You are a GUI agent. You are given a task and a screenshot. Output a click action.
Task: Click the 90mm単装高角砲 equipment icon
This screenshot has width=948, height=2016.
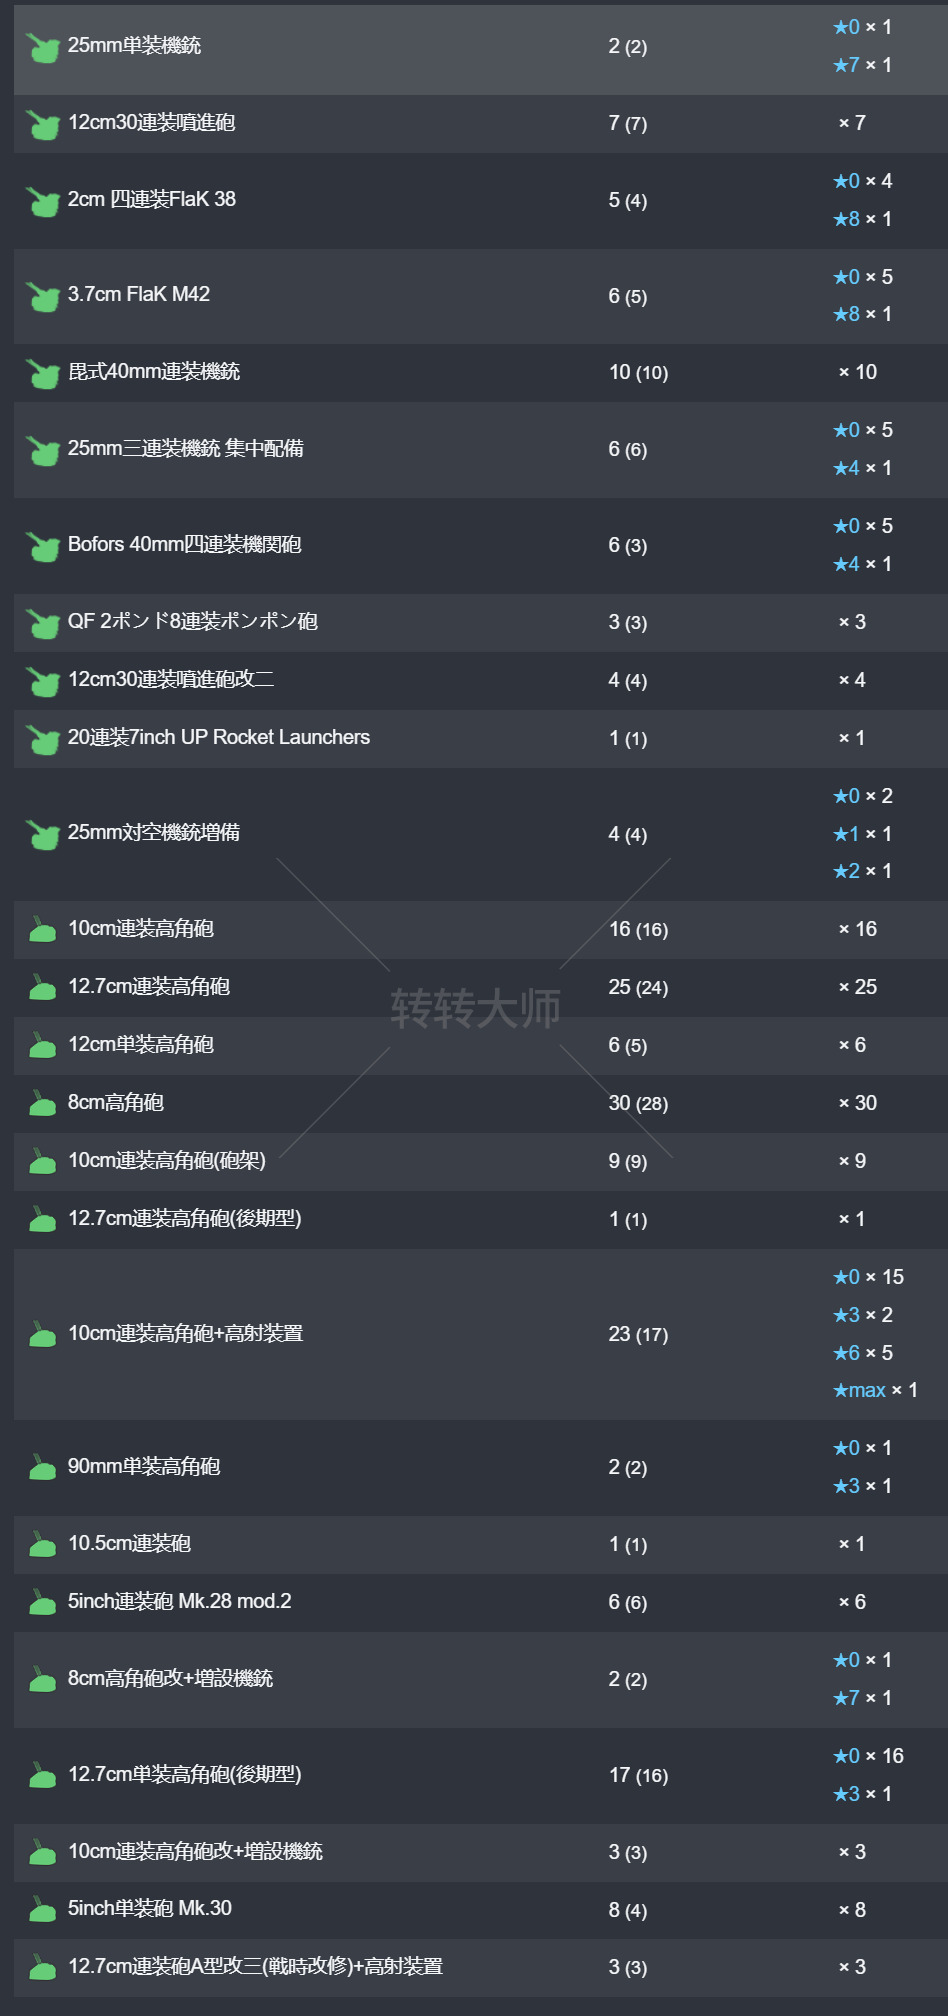(x=42, y=1467)
